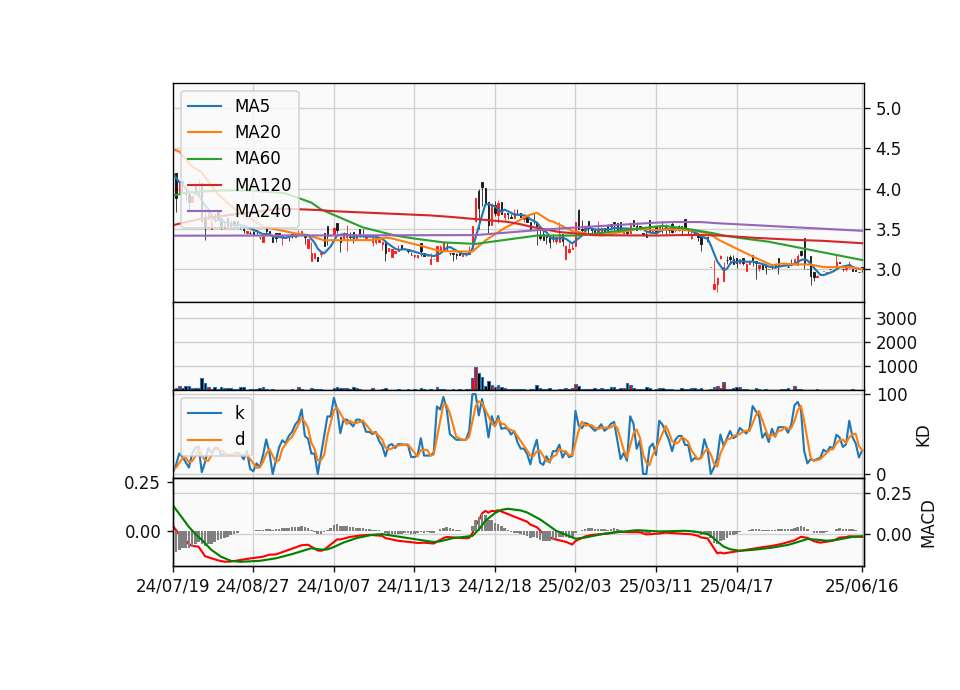Click the MA20 legend label
This screenshot has height=690, width=960.
point(257,132)
